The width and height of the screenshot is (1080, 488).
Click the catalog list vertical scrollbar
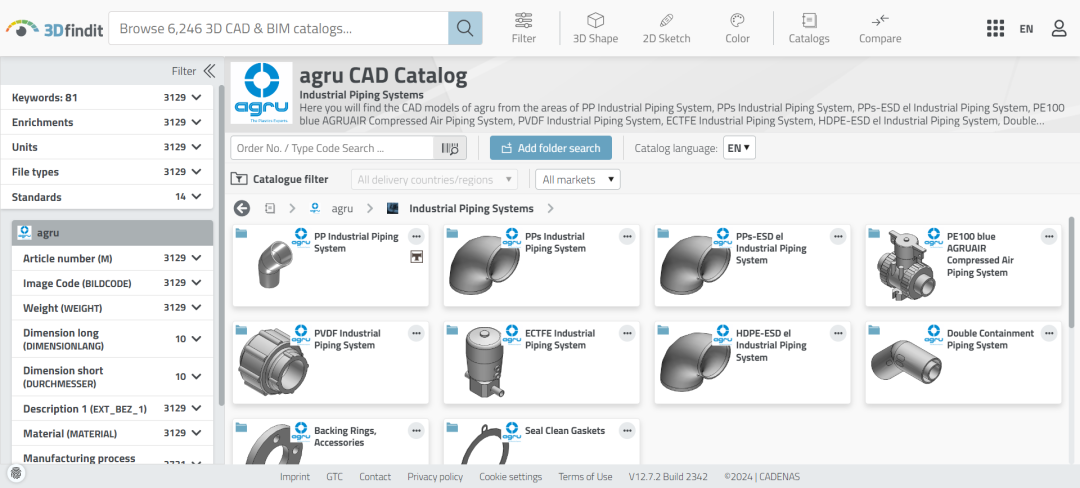[1071, 272]
